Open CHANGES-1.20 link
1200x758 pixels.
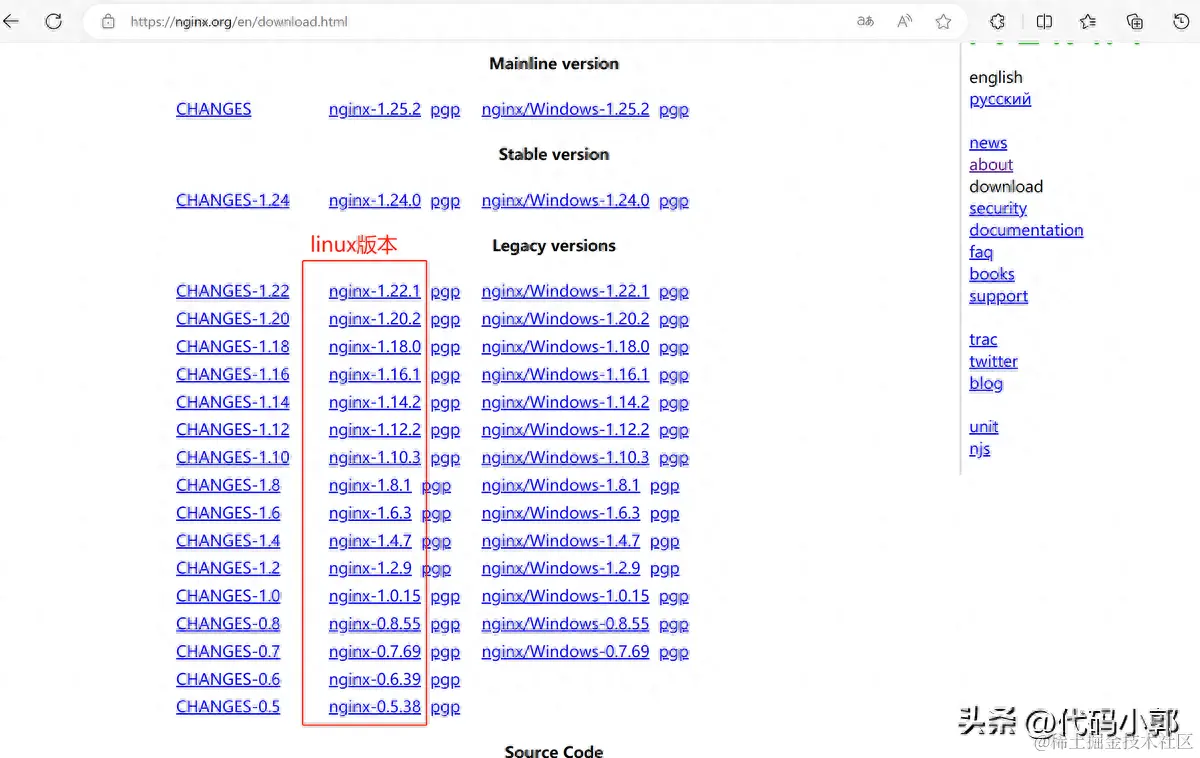tap(233, 319)
